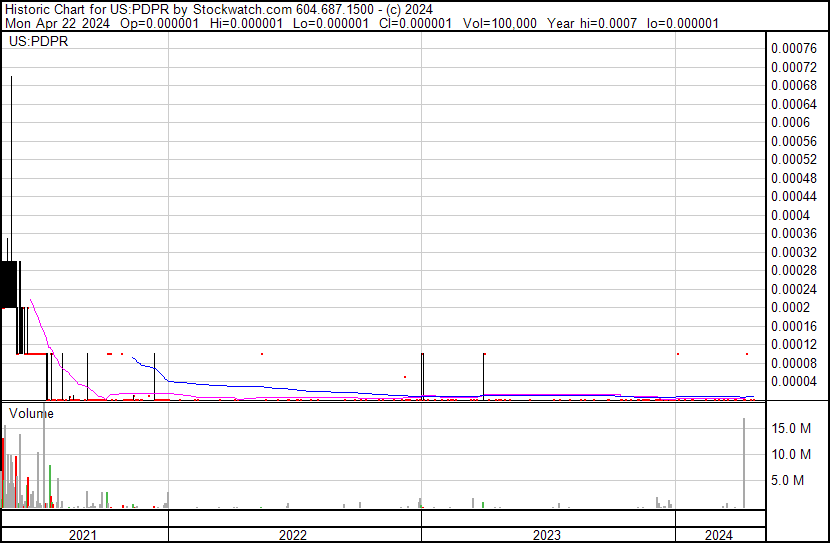Click the 10.0 M volume axis label
This screenshot has height=543, width=830.
(790, 455)
